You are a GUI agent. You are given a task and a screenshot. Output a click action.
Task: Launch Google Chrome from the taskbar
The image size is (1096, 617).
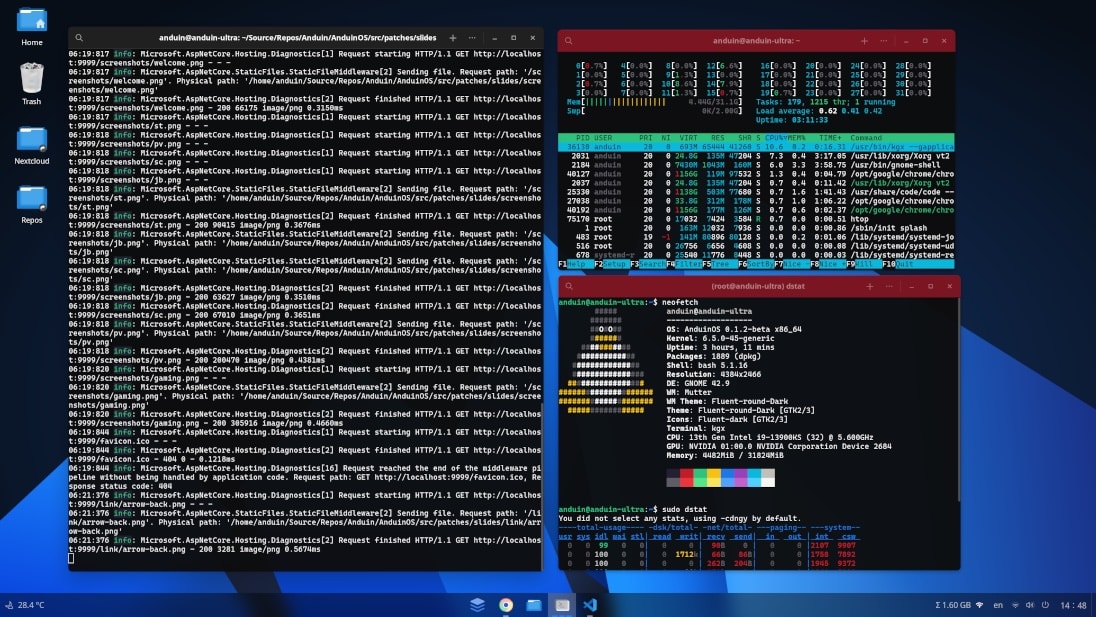[504, 605]
